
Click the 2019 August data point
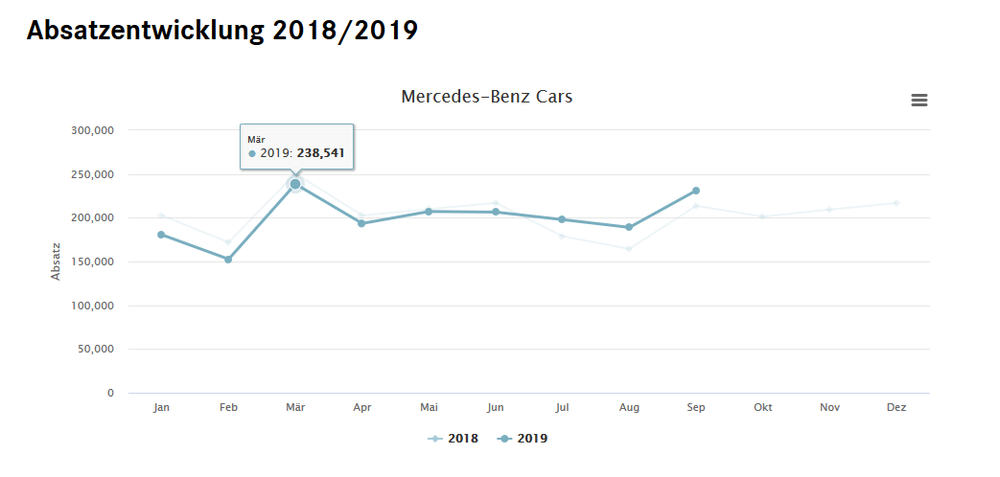[x=629, y=227]
